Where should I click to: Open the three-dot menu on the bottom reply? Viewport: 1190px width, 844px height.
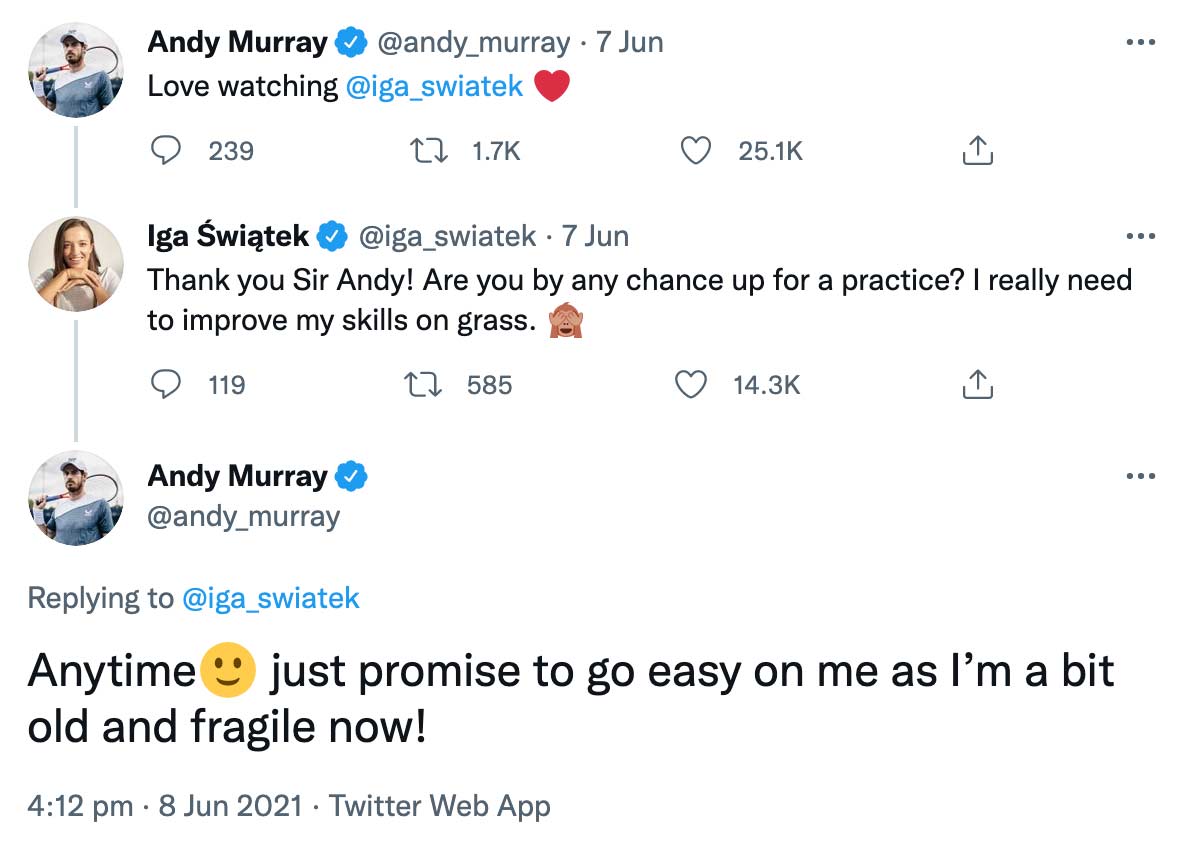pos(1139,477)
